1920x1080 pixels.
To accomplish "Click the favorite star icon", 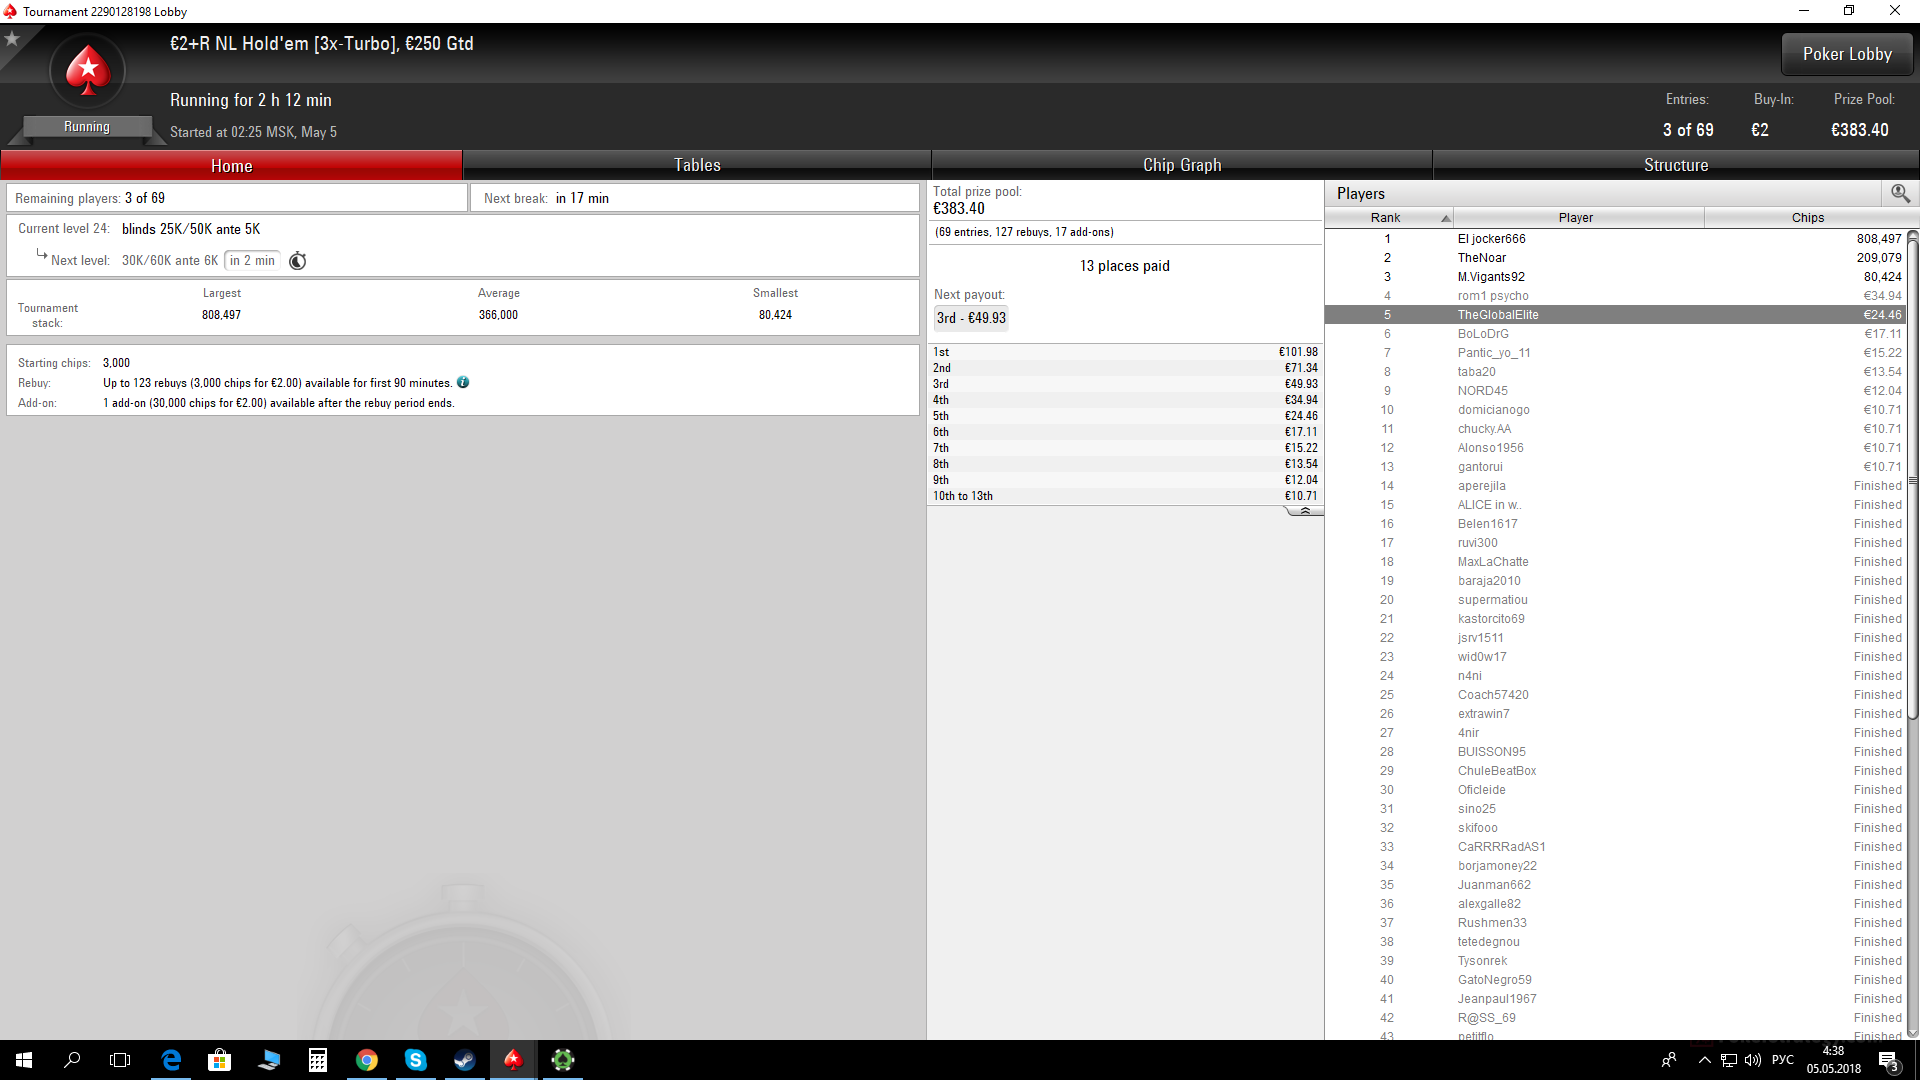I will 12,39.
